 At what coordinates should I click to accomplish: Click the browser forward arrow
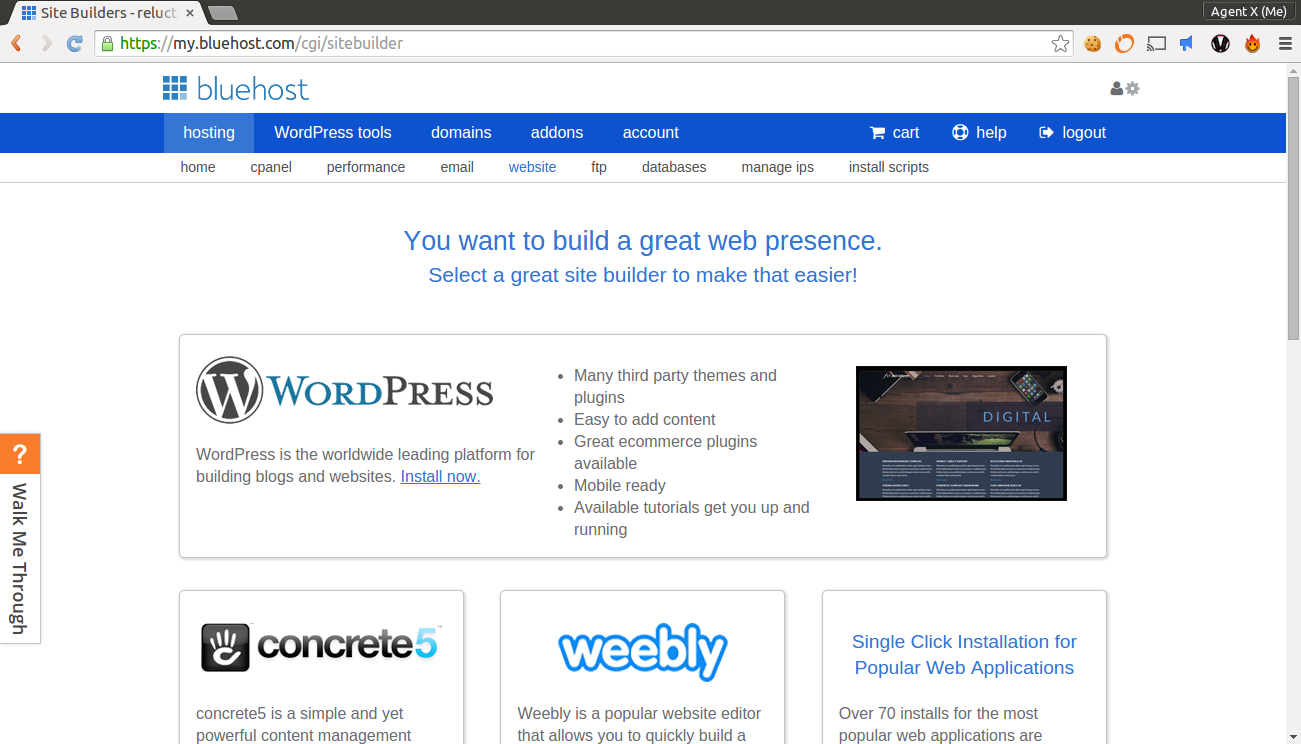point(46,43)
